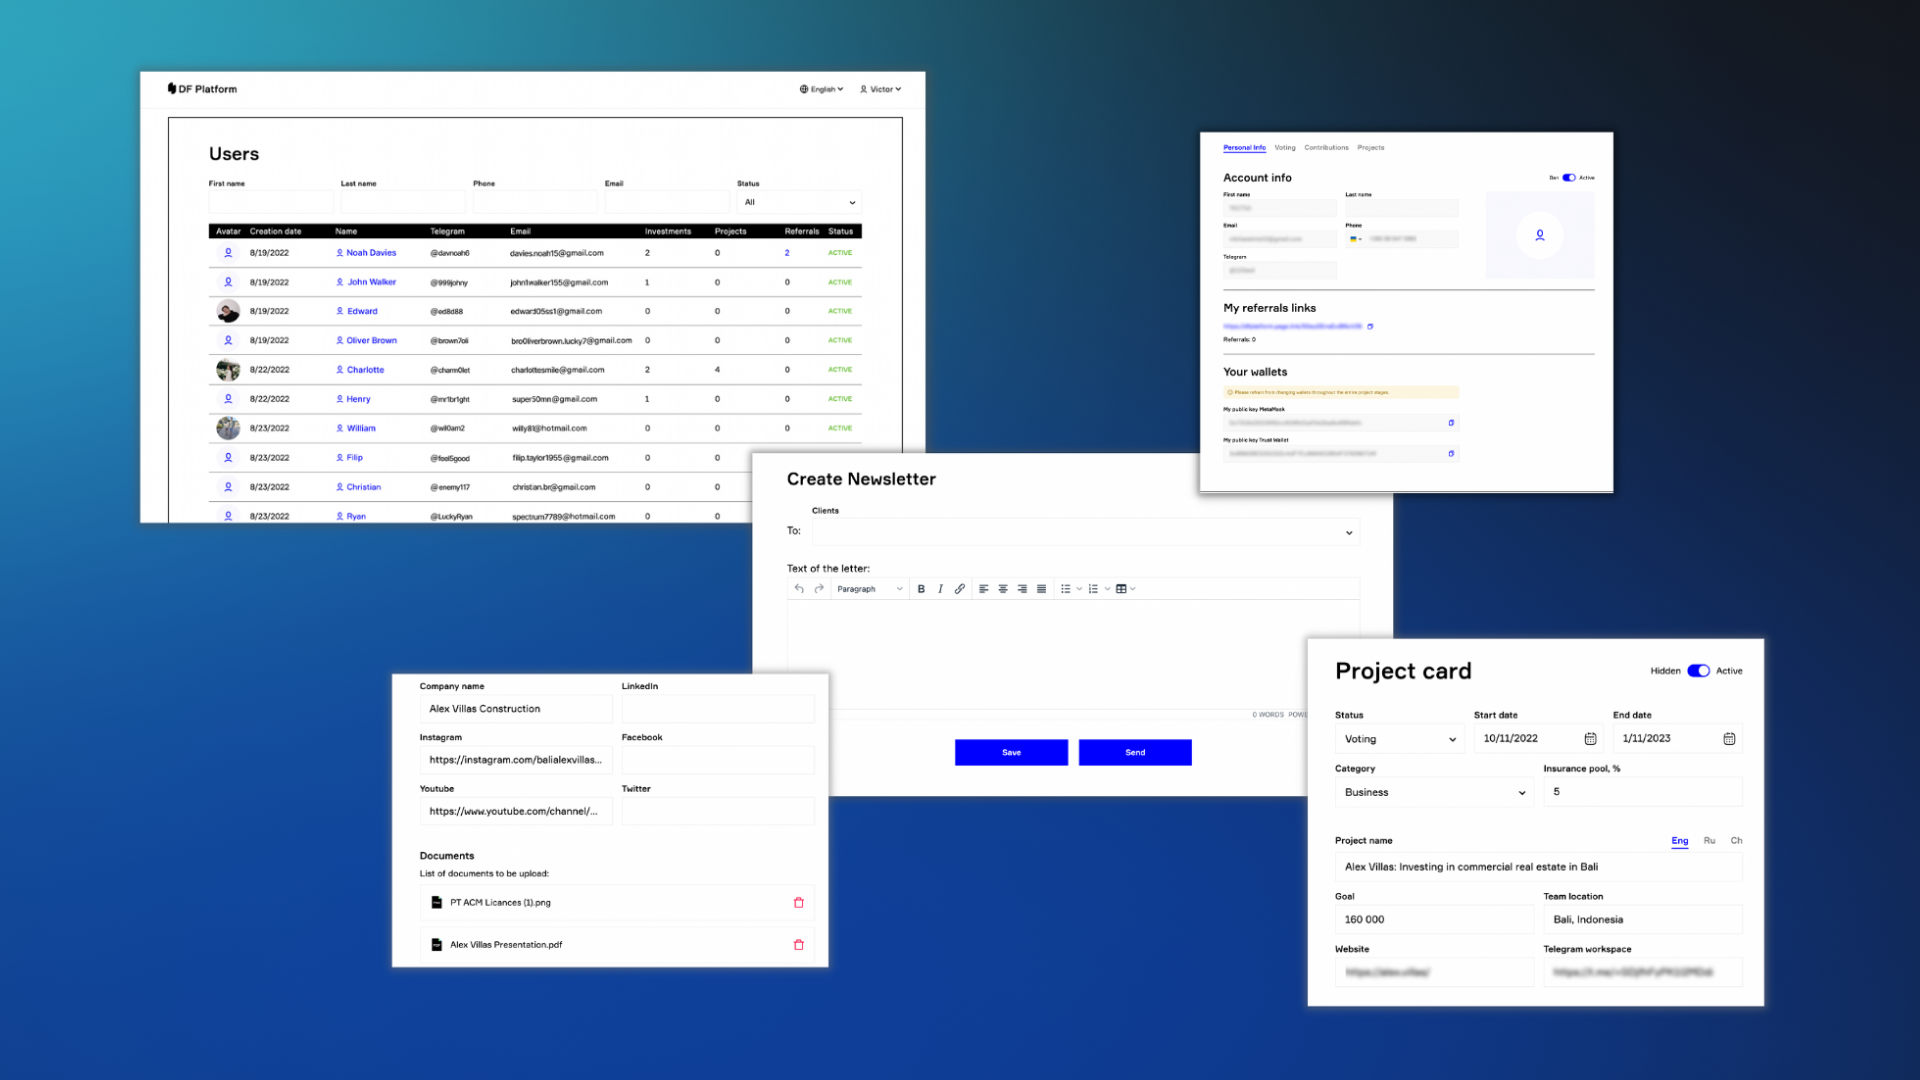The height and width of the screenshot is (1080, 1920).
Task: Redo an edit in the newsletter editor
Action: [819, 588]
